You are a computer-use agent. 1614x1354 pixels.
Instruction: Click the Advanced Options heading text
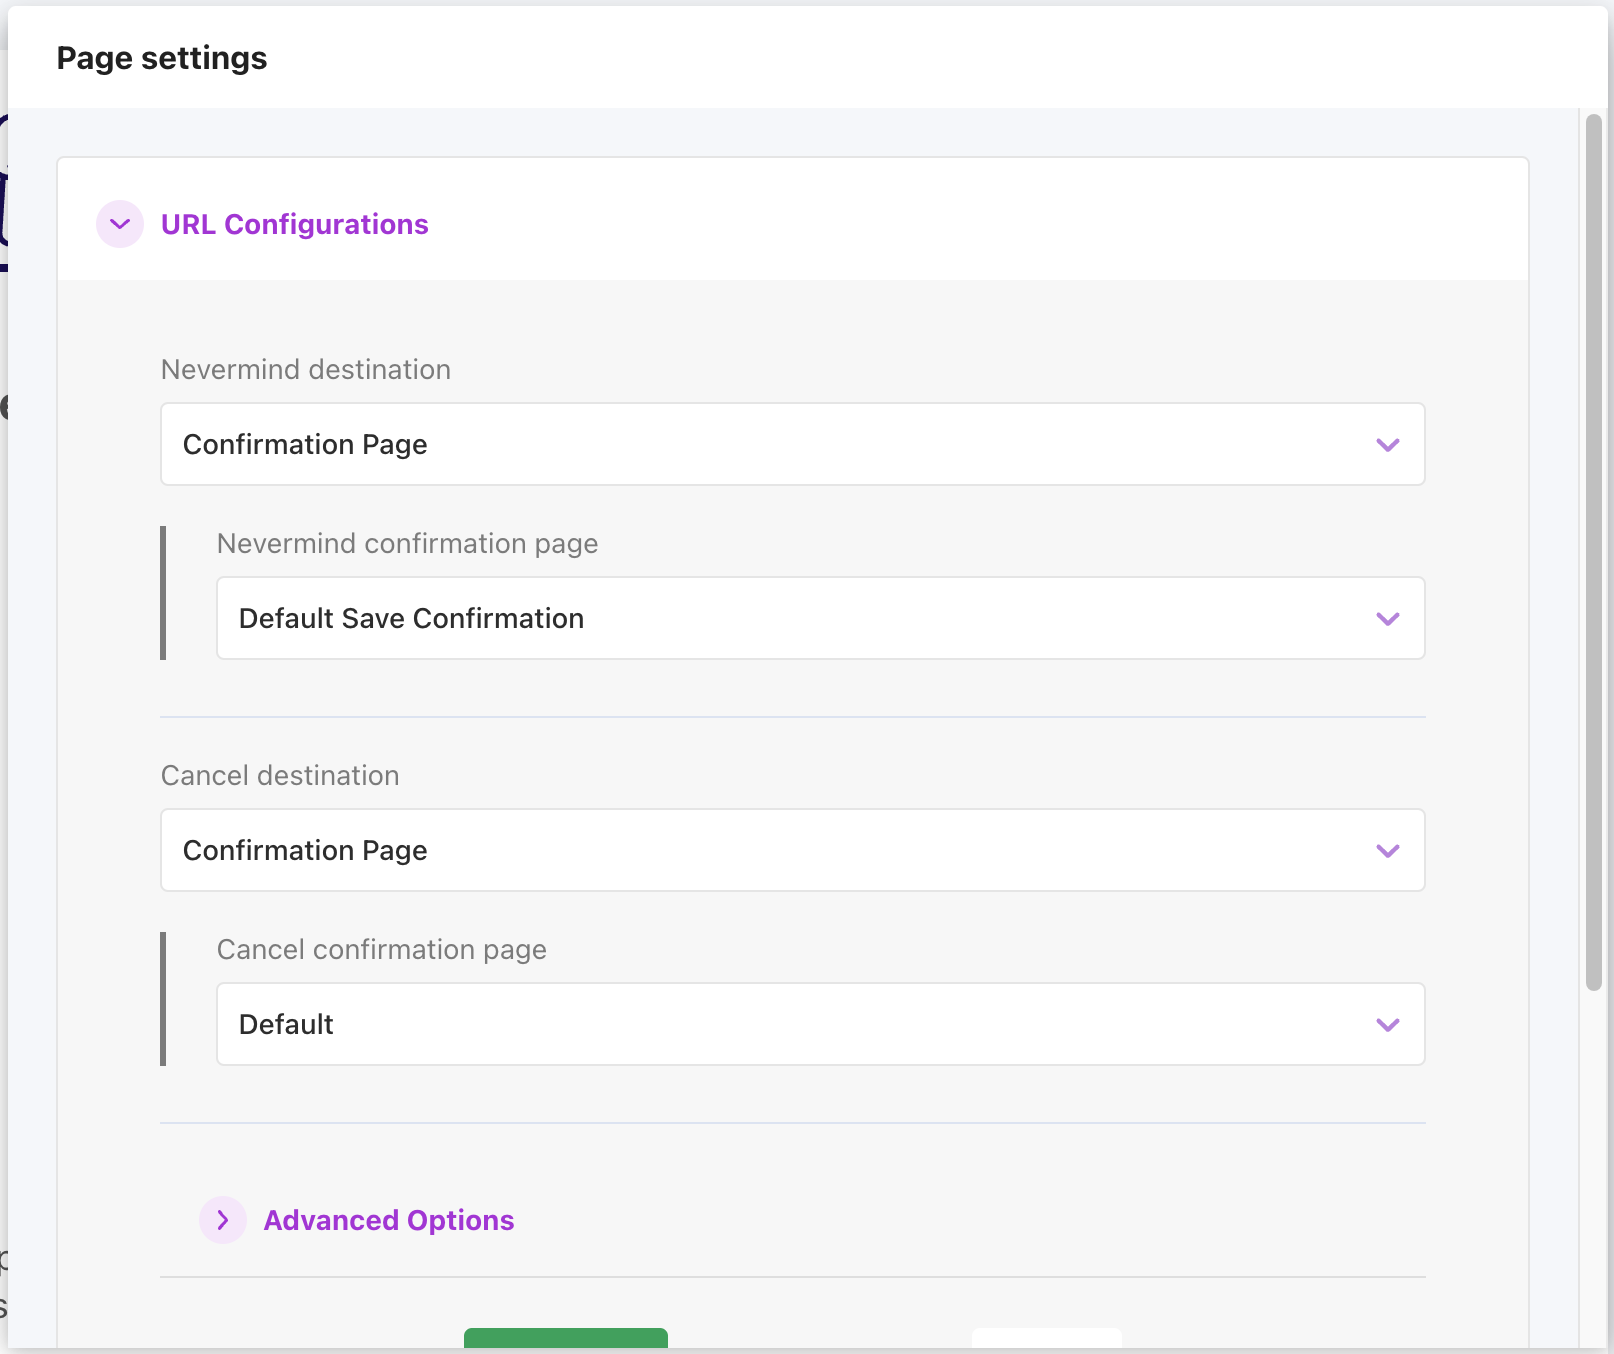[x=388, y=1220]
